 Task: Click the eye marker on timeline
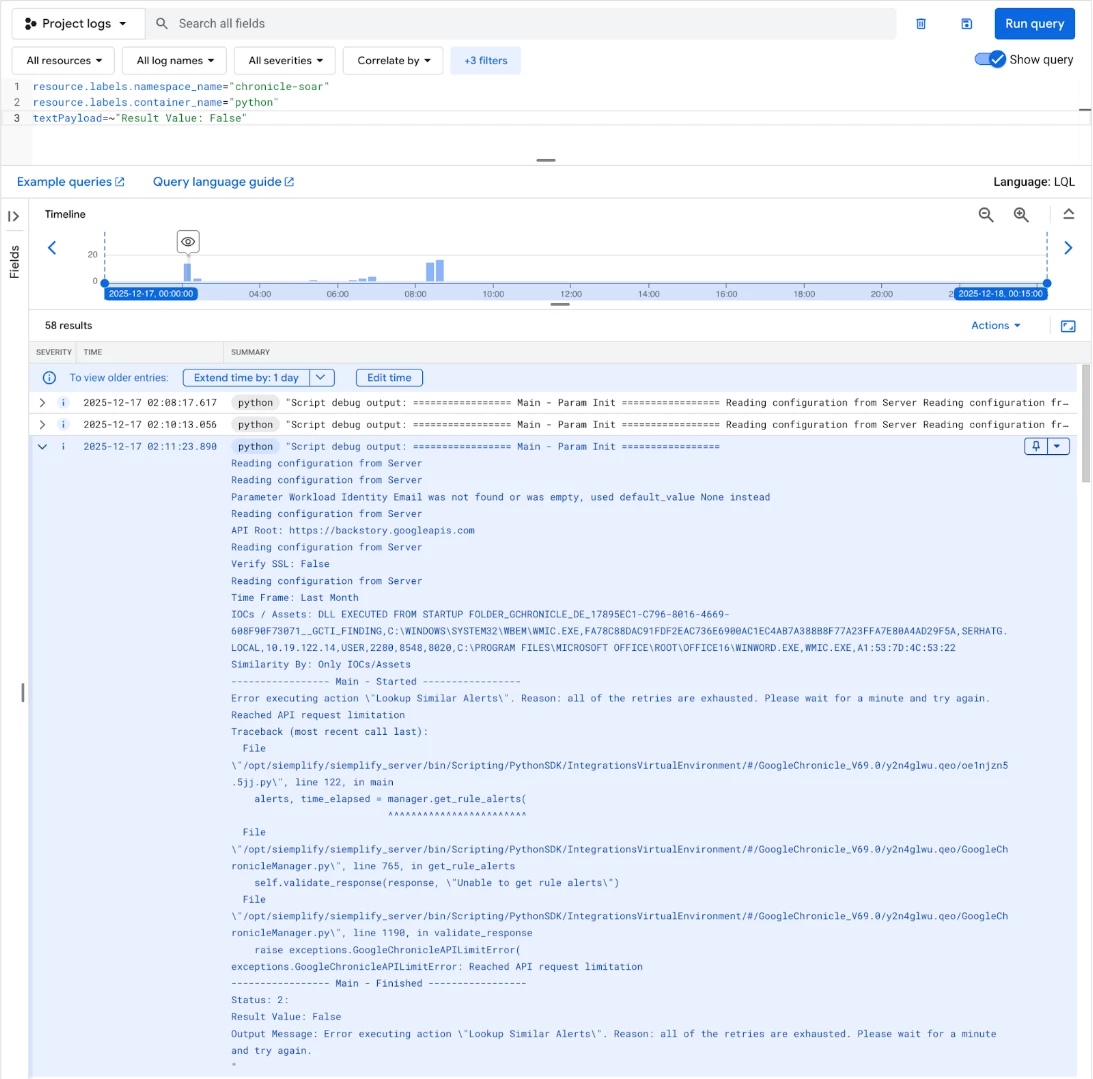(x=188, y=242)
